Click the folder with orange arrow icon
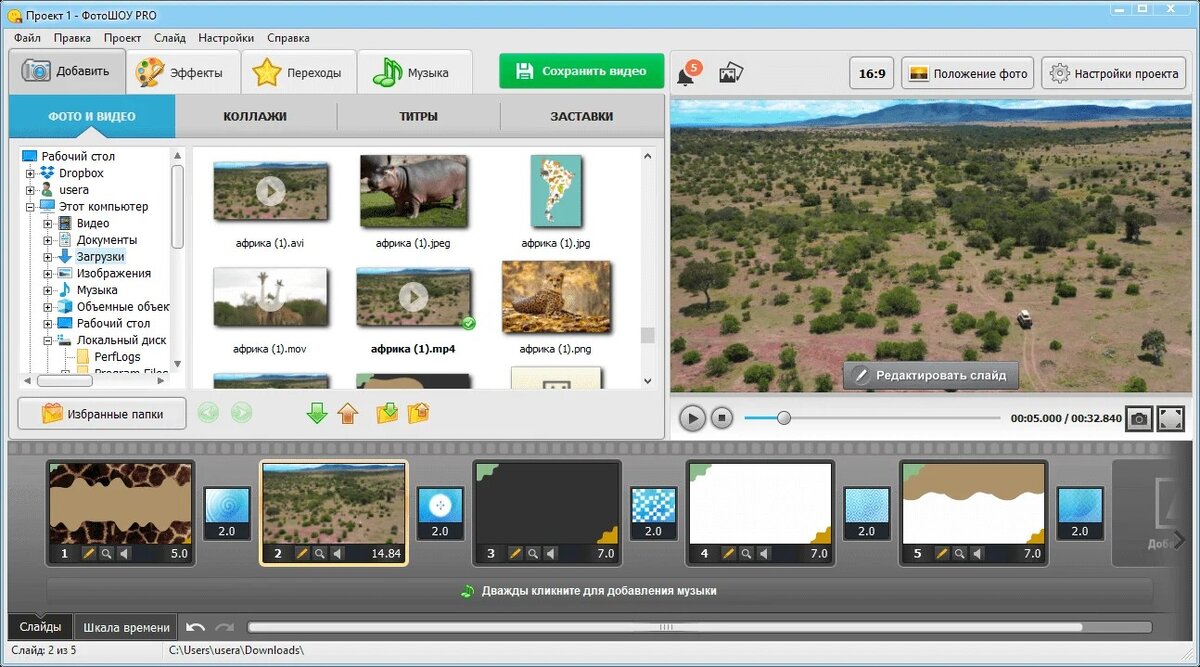The image size is (1200, 667). [x=419, y=413]
